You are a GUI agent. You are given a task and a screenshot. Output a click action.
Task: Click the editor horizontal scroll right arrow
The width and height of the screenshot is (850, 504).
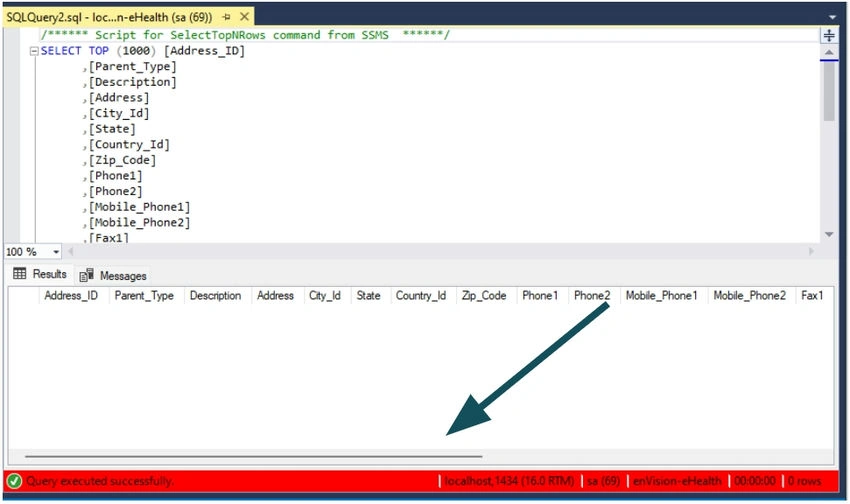(x=812, y=251)
